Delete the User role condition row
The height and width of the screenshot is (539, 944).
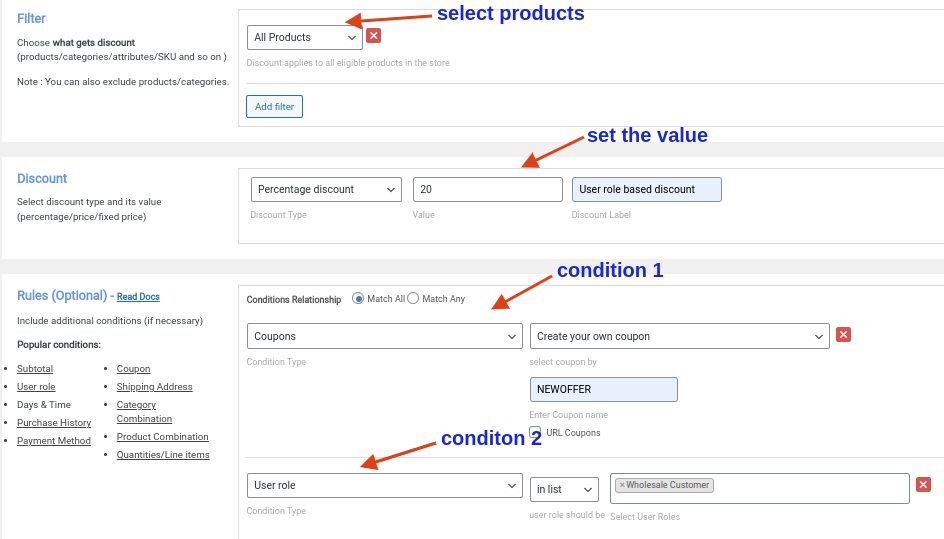(924, 484)
